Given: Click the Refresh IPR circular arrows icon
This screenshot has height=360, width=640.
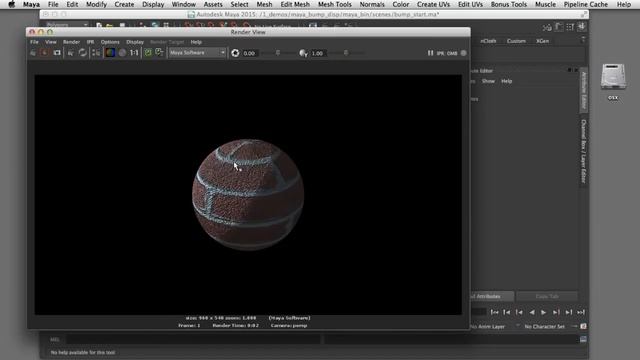Looking at the screenshot, I should (x=82, y=53).
